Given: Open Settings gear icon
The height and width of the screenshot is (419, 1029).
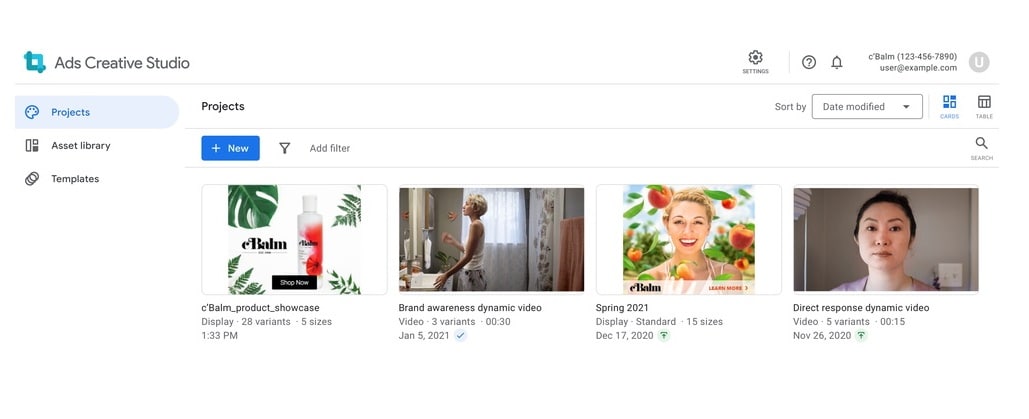Looking at the screenshot, I should coord(755,57).
